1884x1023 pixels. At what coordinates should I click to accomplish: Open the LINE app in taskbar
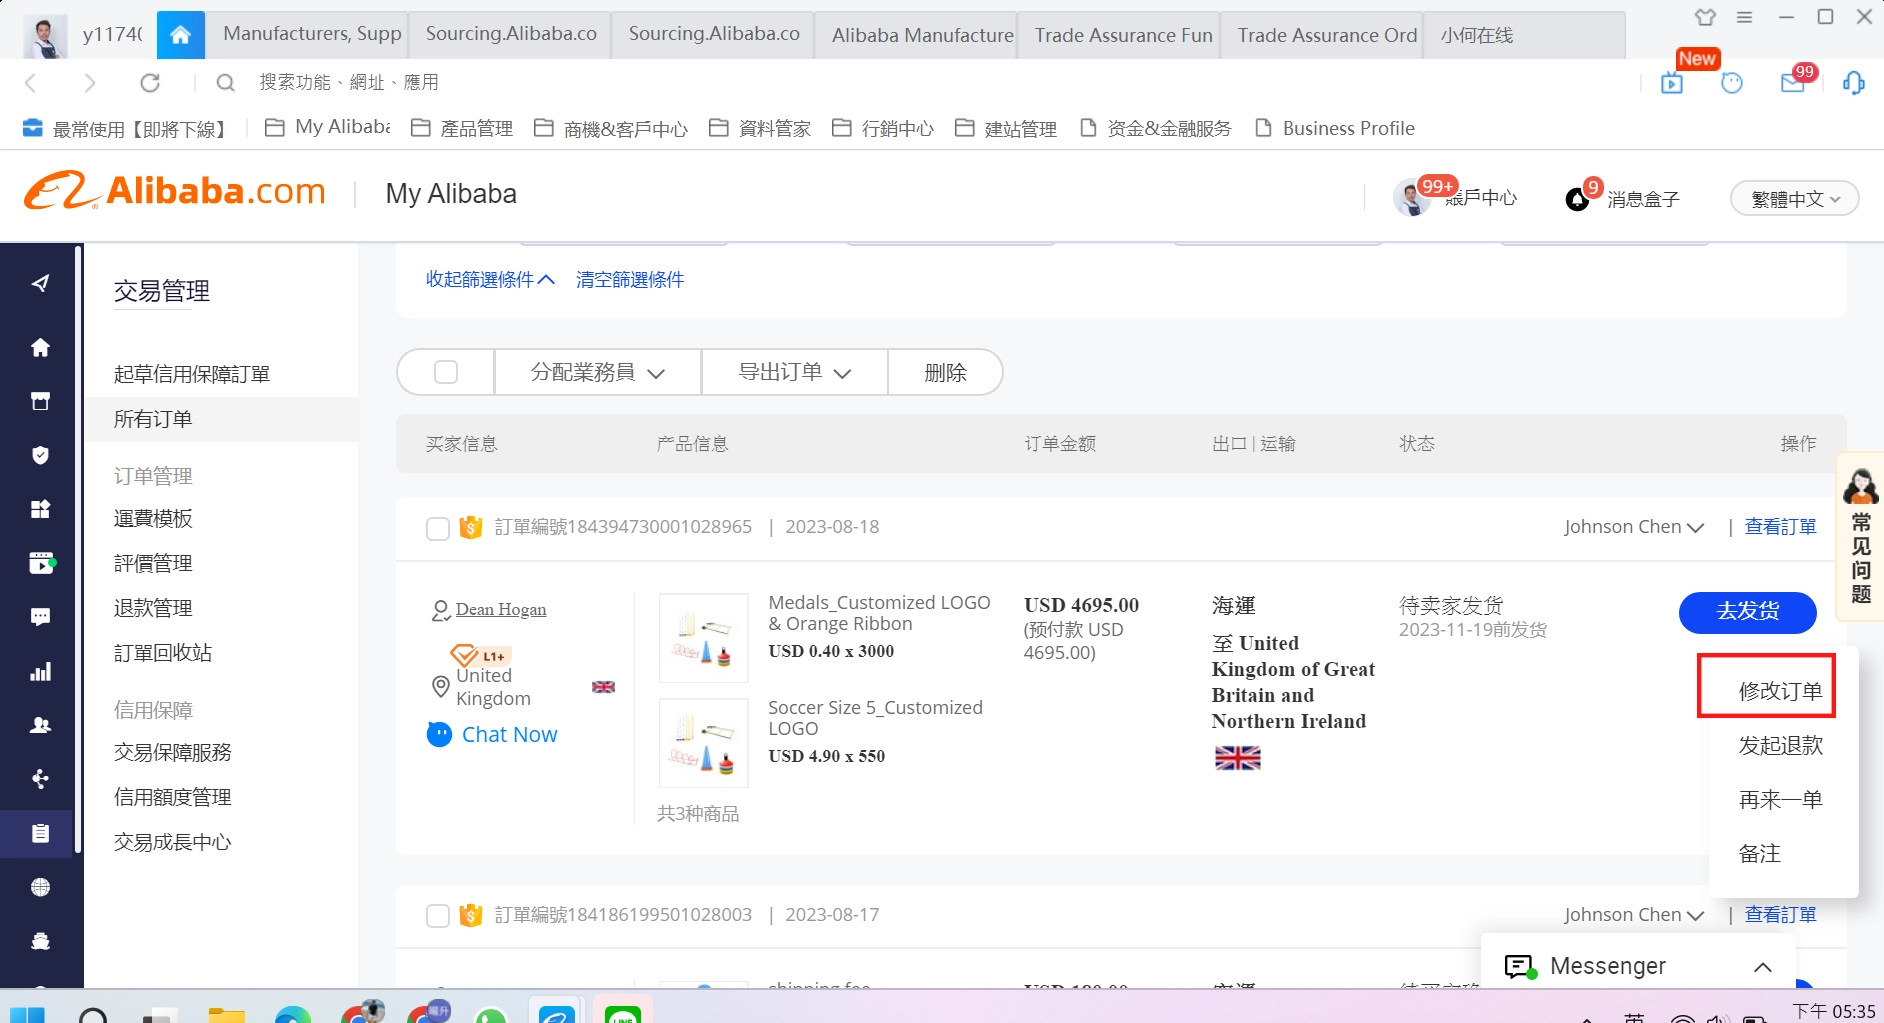click(x=622, y=1012)
